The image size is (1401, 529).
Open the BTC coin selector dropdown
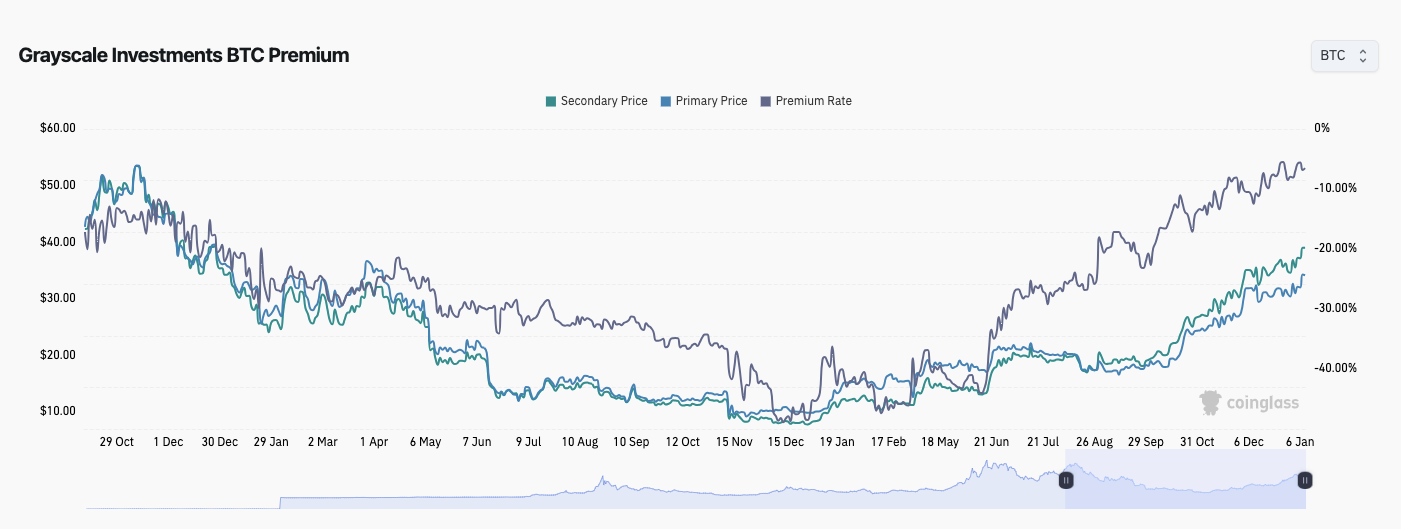click(x=1343, y=56)
